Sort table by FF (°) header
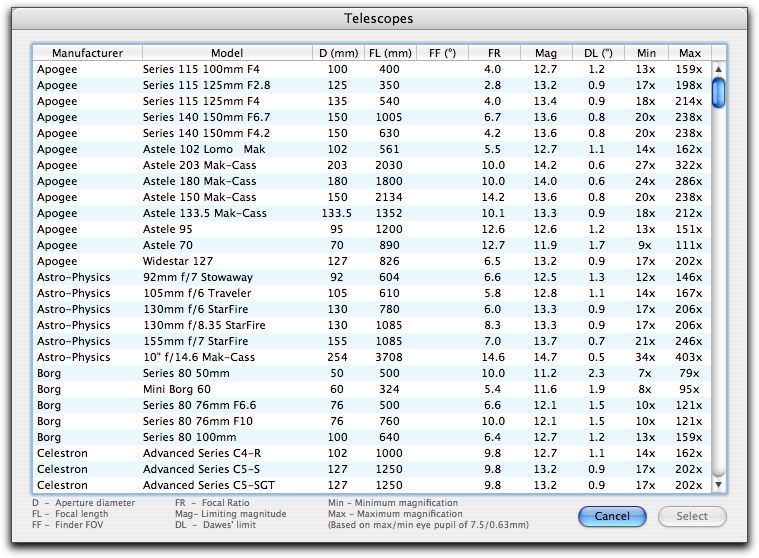The image size is (759, 558). point(442,53)
